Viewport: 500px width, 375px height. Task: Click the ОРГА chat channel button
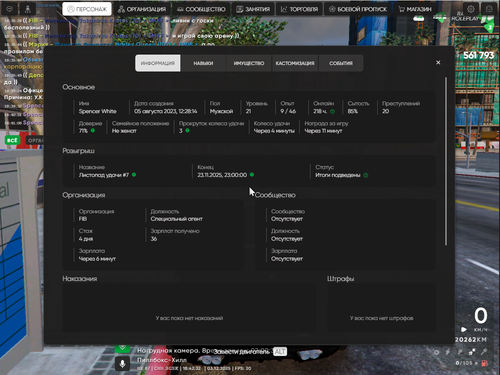coord(35,140)
